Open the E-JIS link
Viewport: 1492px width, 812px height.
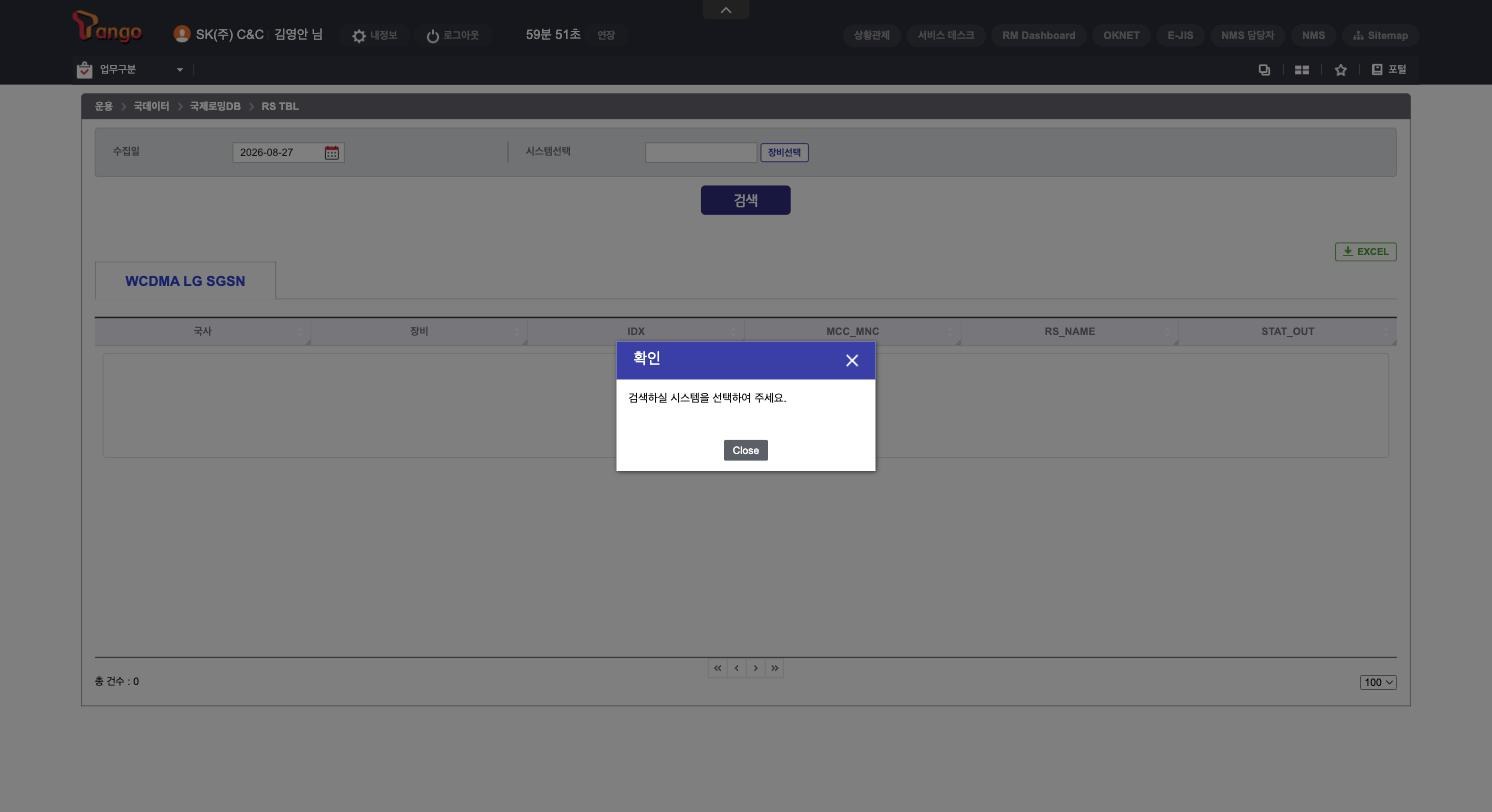coord(1180,35)
